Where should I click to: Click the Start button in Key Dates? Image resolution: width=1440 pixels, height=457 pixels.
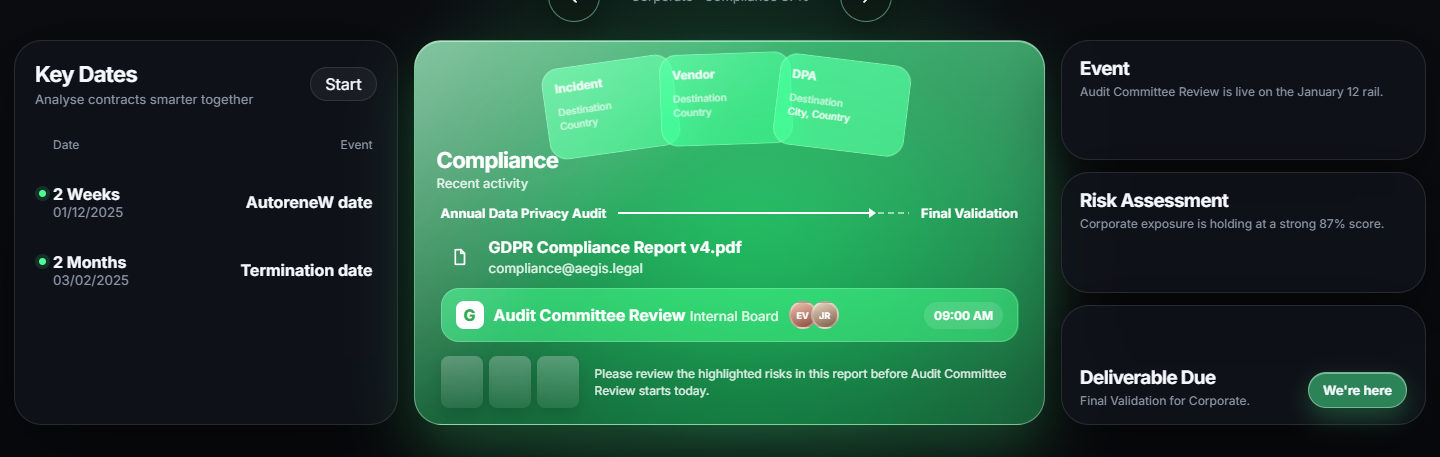[343, 84]
